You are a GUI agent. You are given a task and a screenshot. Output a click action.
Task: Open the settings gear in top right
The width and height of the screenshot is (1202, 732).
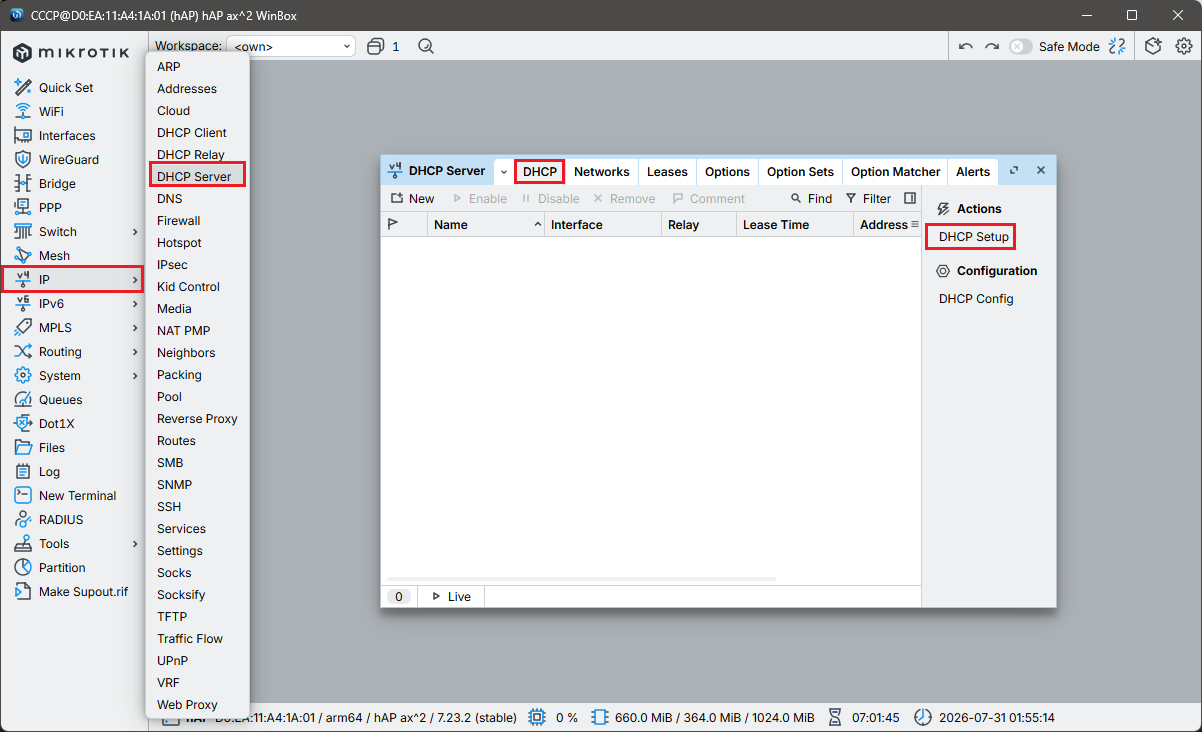click(x=1183, y=46)
